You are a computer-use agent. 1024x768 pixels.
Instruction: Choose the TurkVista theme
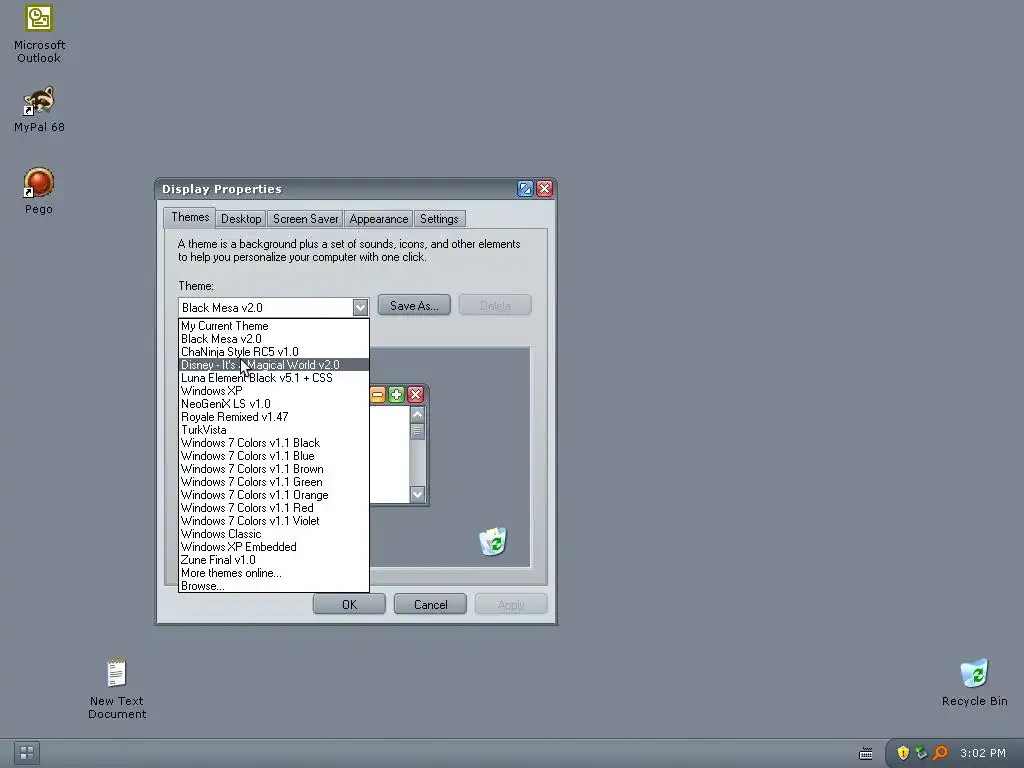point(274,430)
